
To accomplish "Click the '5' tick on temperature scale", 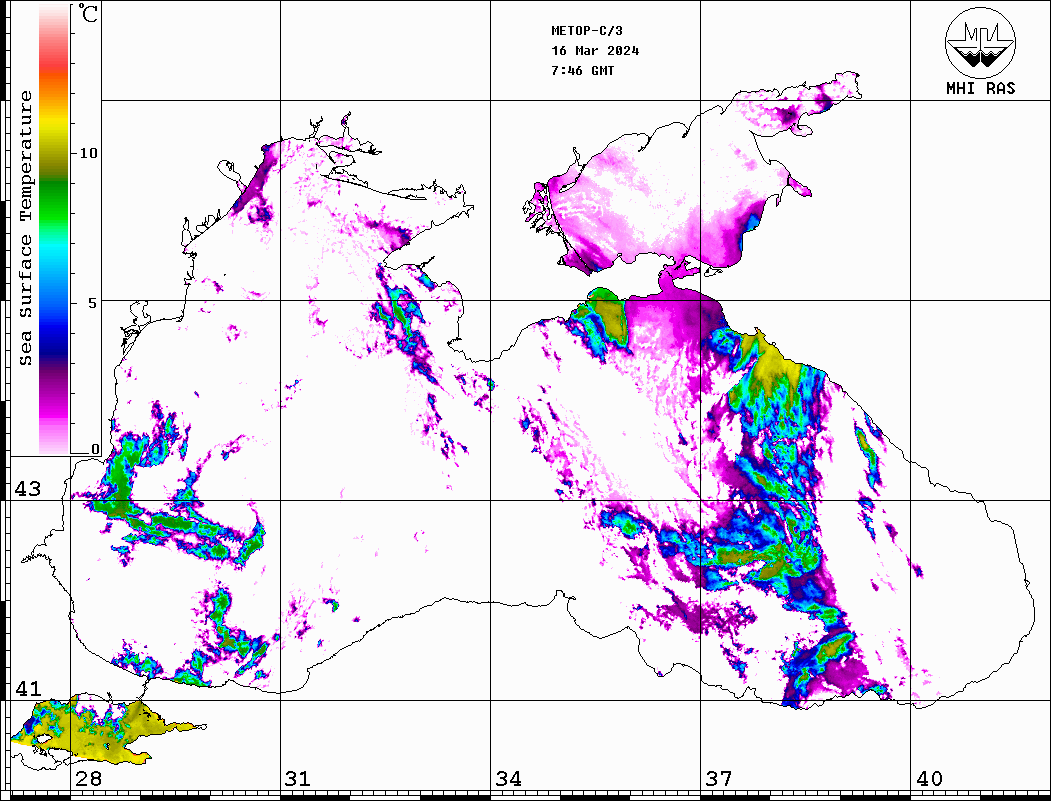I will click(x=93, y=302).
